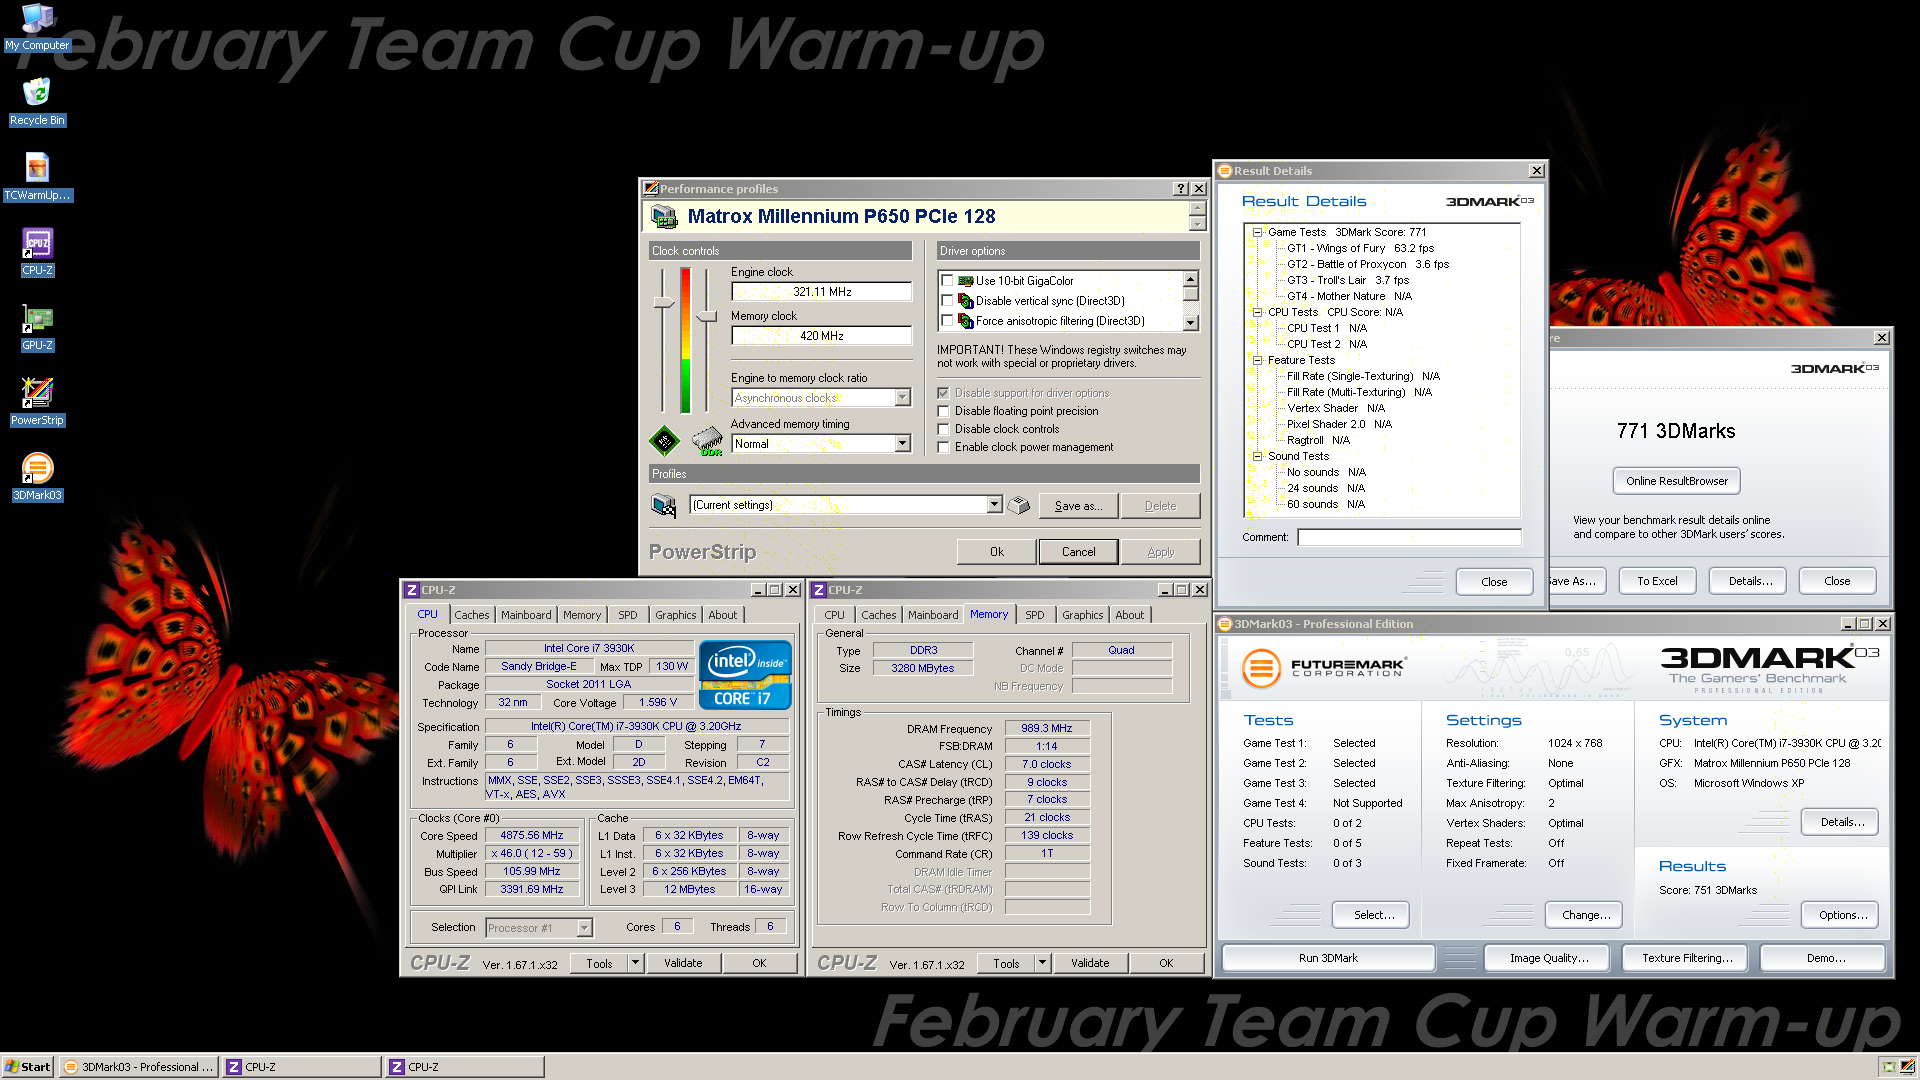Open the SPD tab in the right CPU-Z window
Screen dimensions: 1920x1080
1035,615
